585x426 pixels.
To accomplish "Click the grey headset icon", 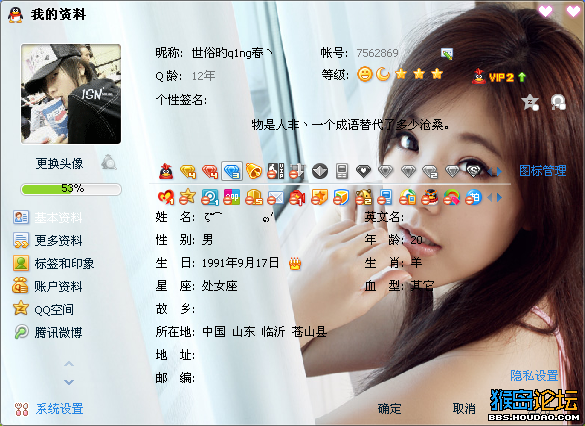I will tap(558, 102).
